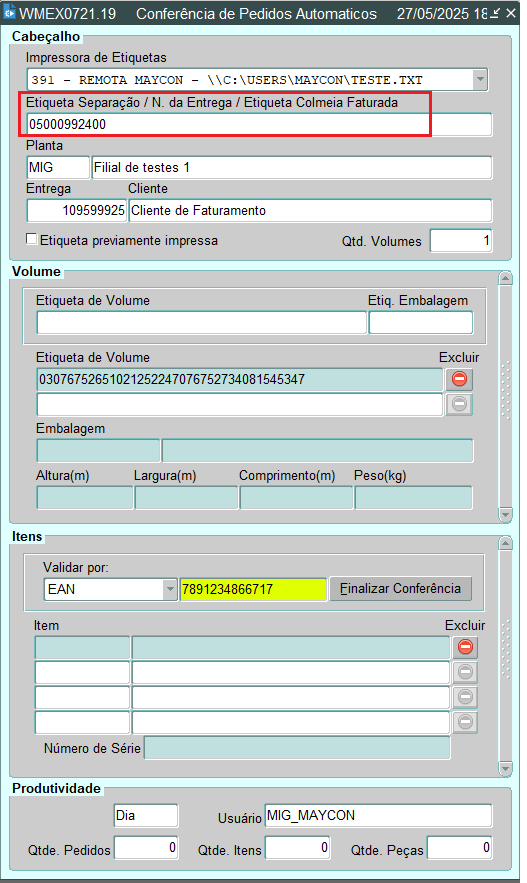The image size is (527, 883).
Task: Click greyed delete icon on second Item row
Action: point(465,672)
